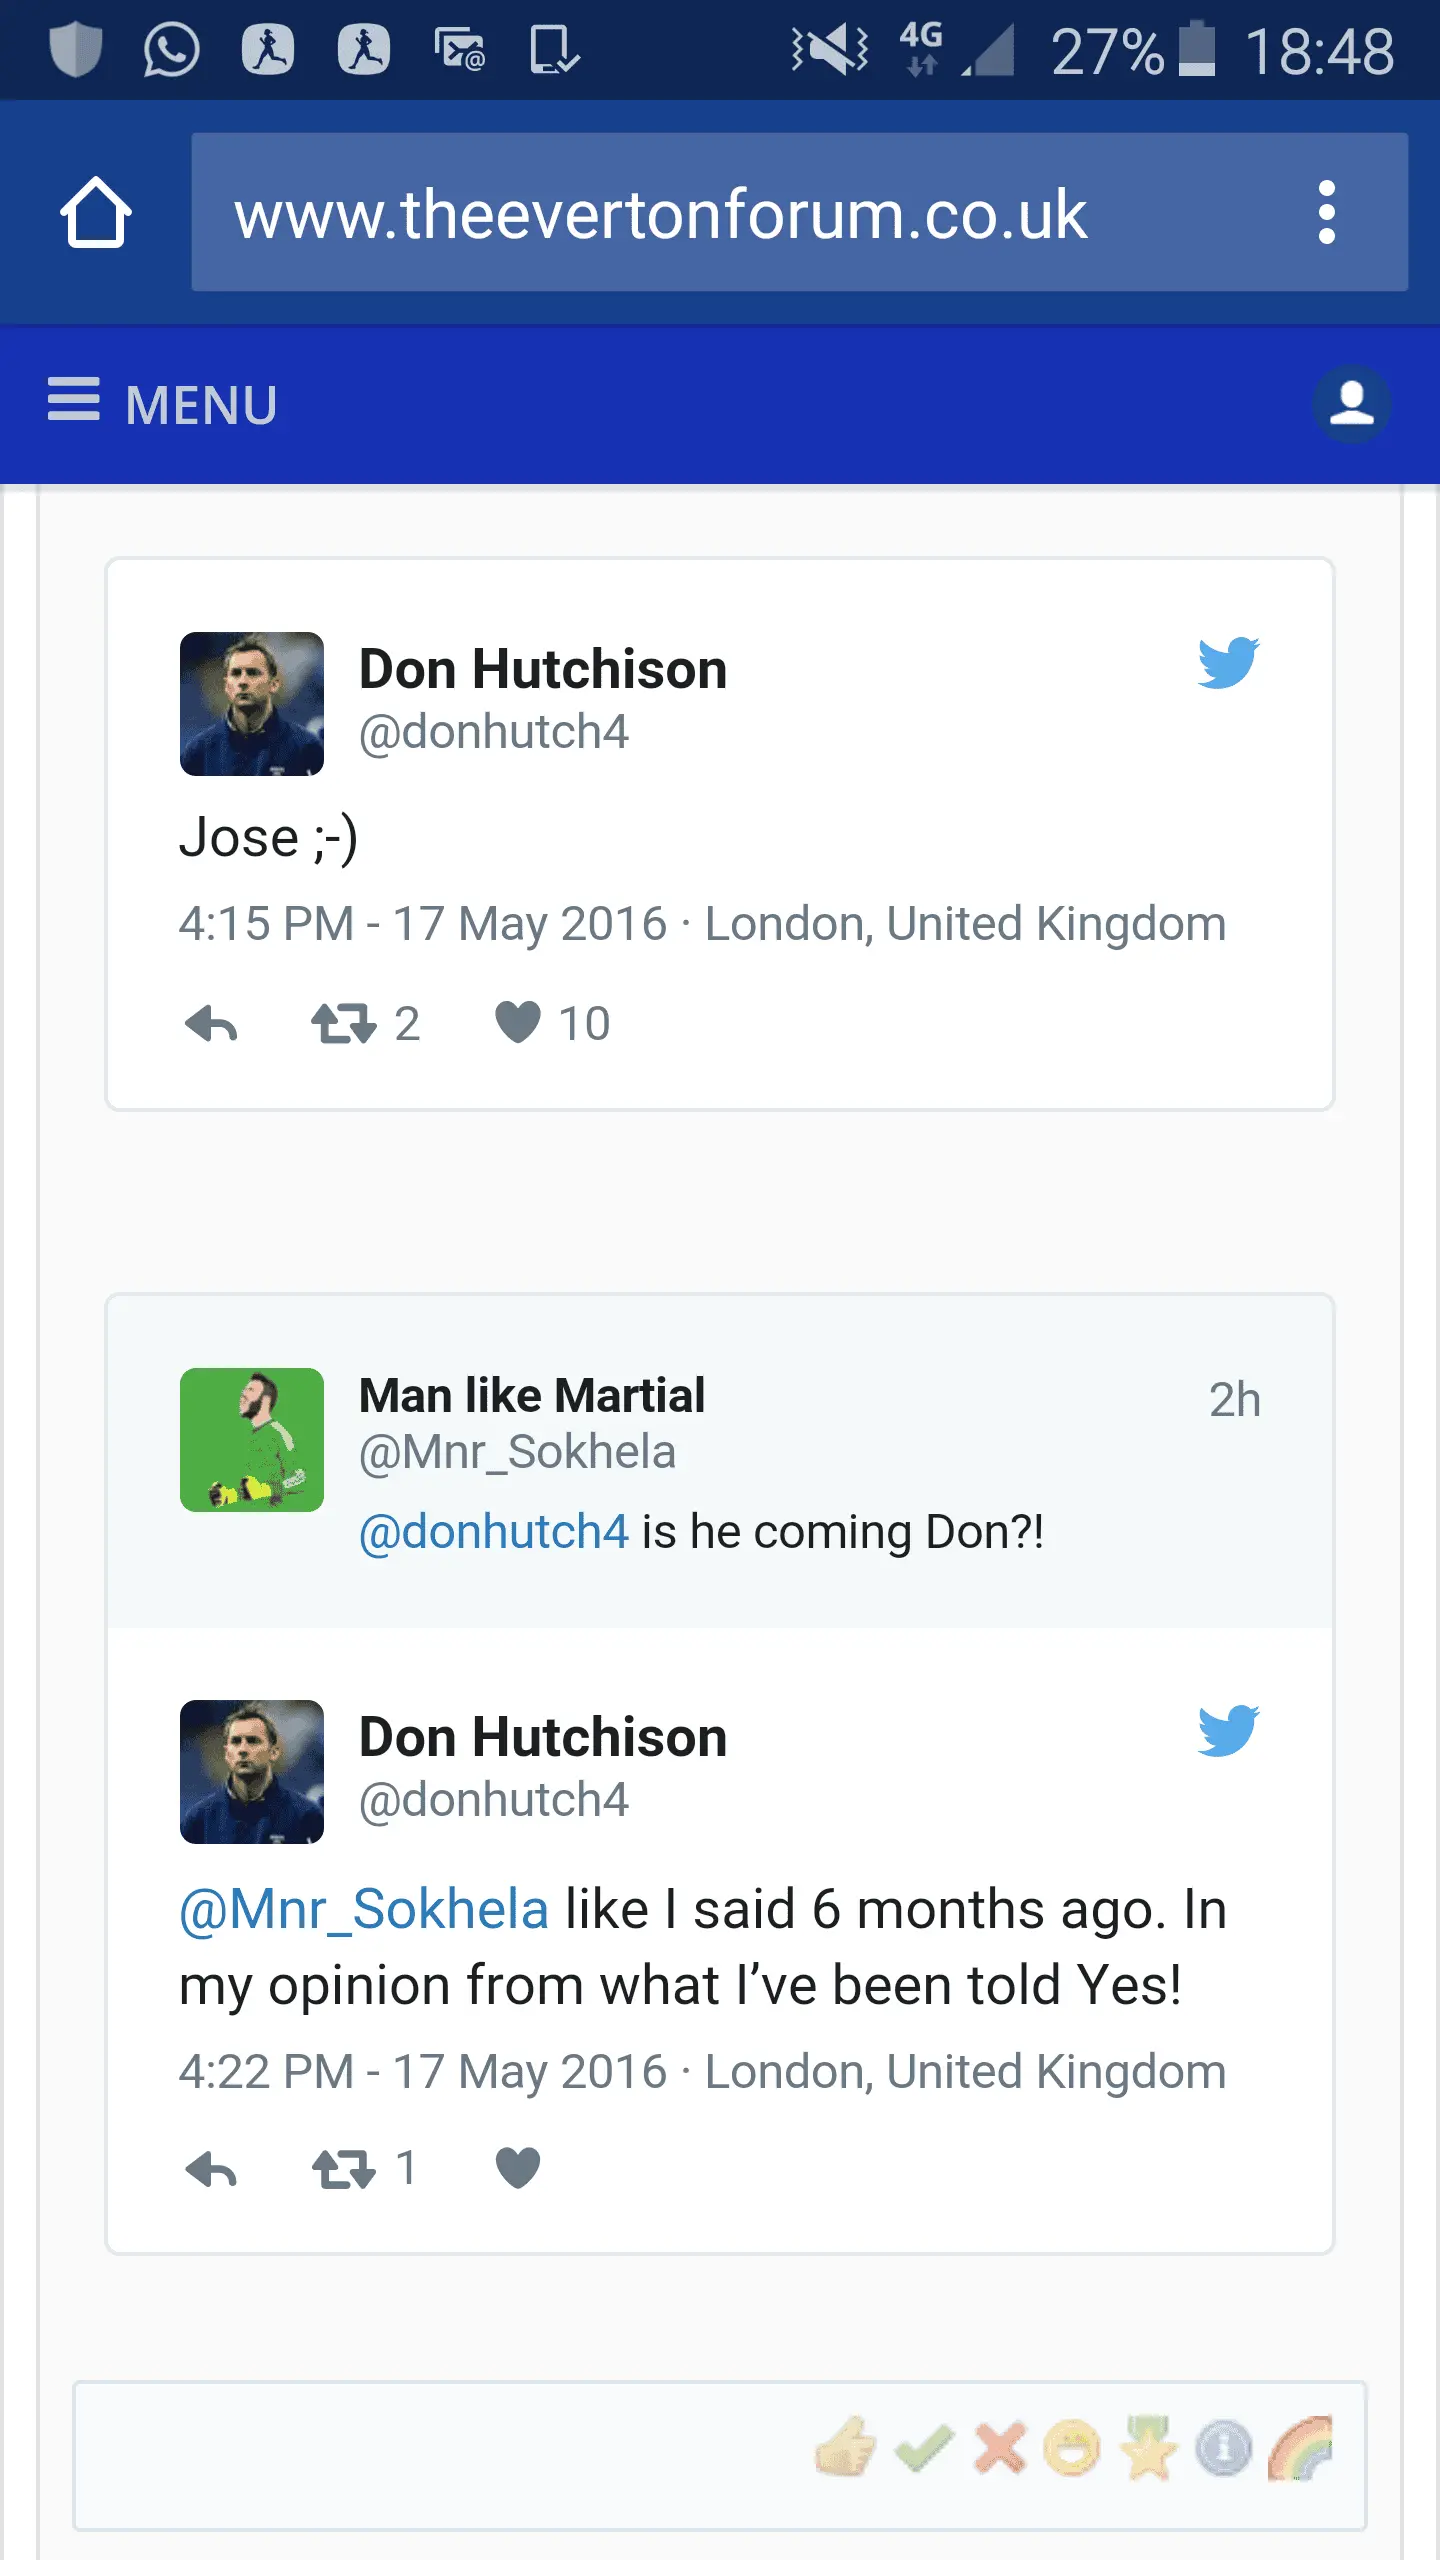1440x2560 pixels.
Task: Reply to the 4:22 PM tweet
Action: [x=211, y=2170]
